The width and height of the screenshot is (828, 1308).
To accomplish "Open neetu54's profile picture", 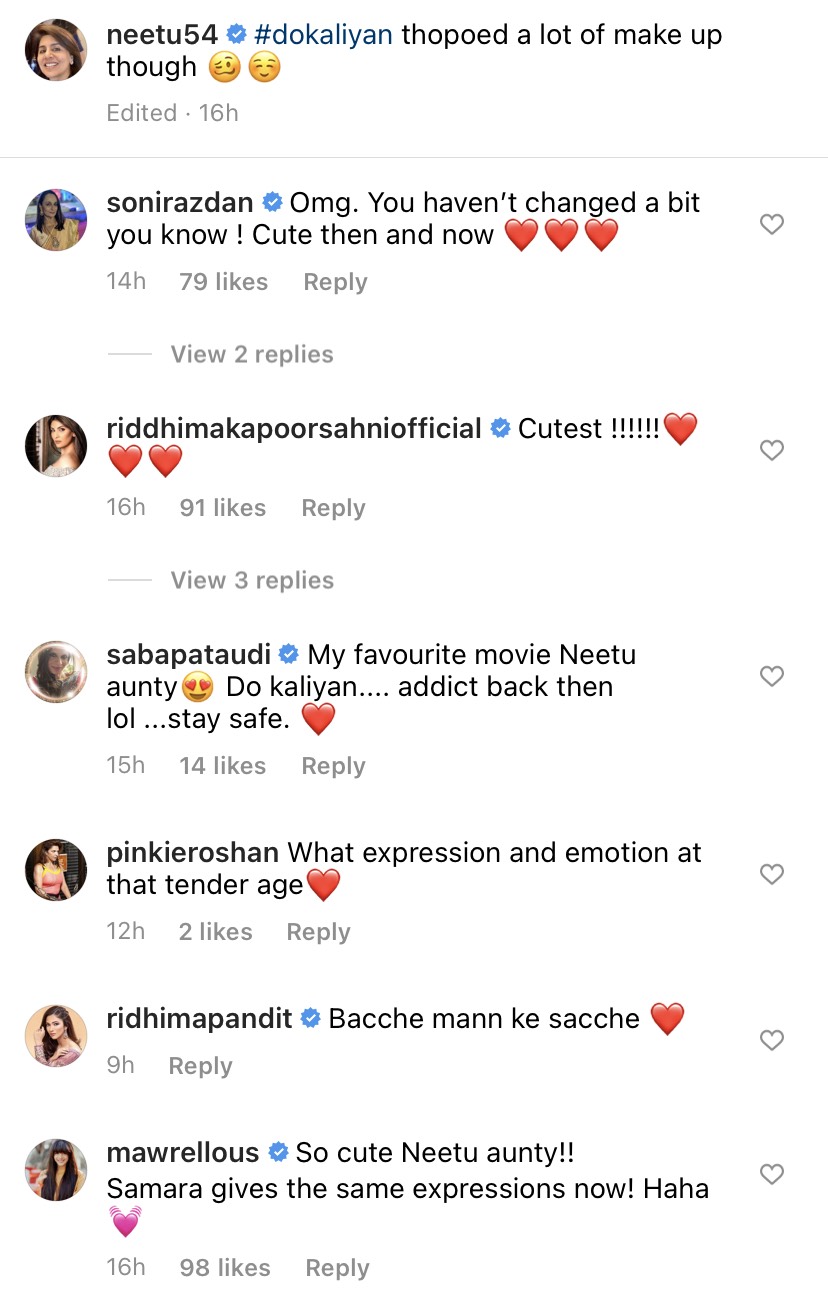I will [x=56, y=50].
